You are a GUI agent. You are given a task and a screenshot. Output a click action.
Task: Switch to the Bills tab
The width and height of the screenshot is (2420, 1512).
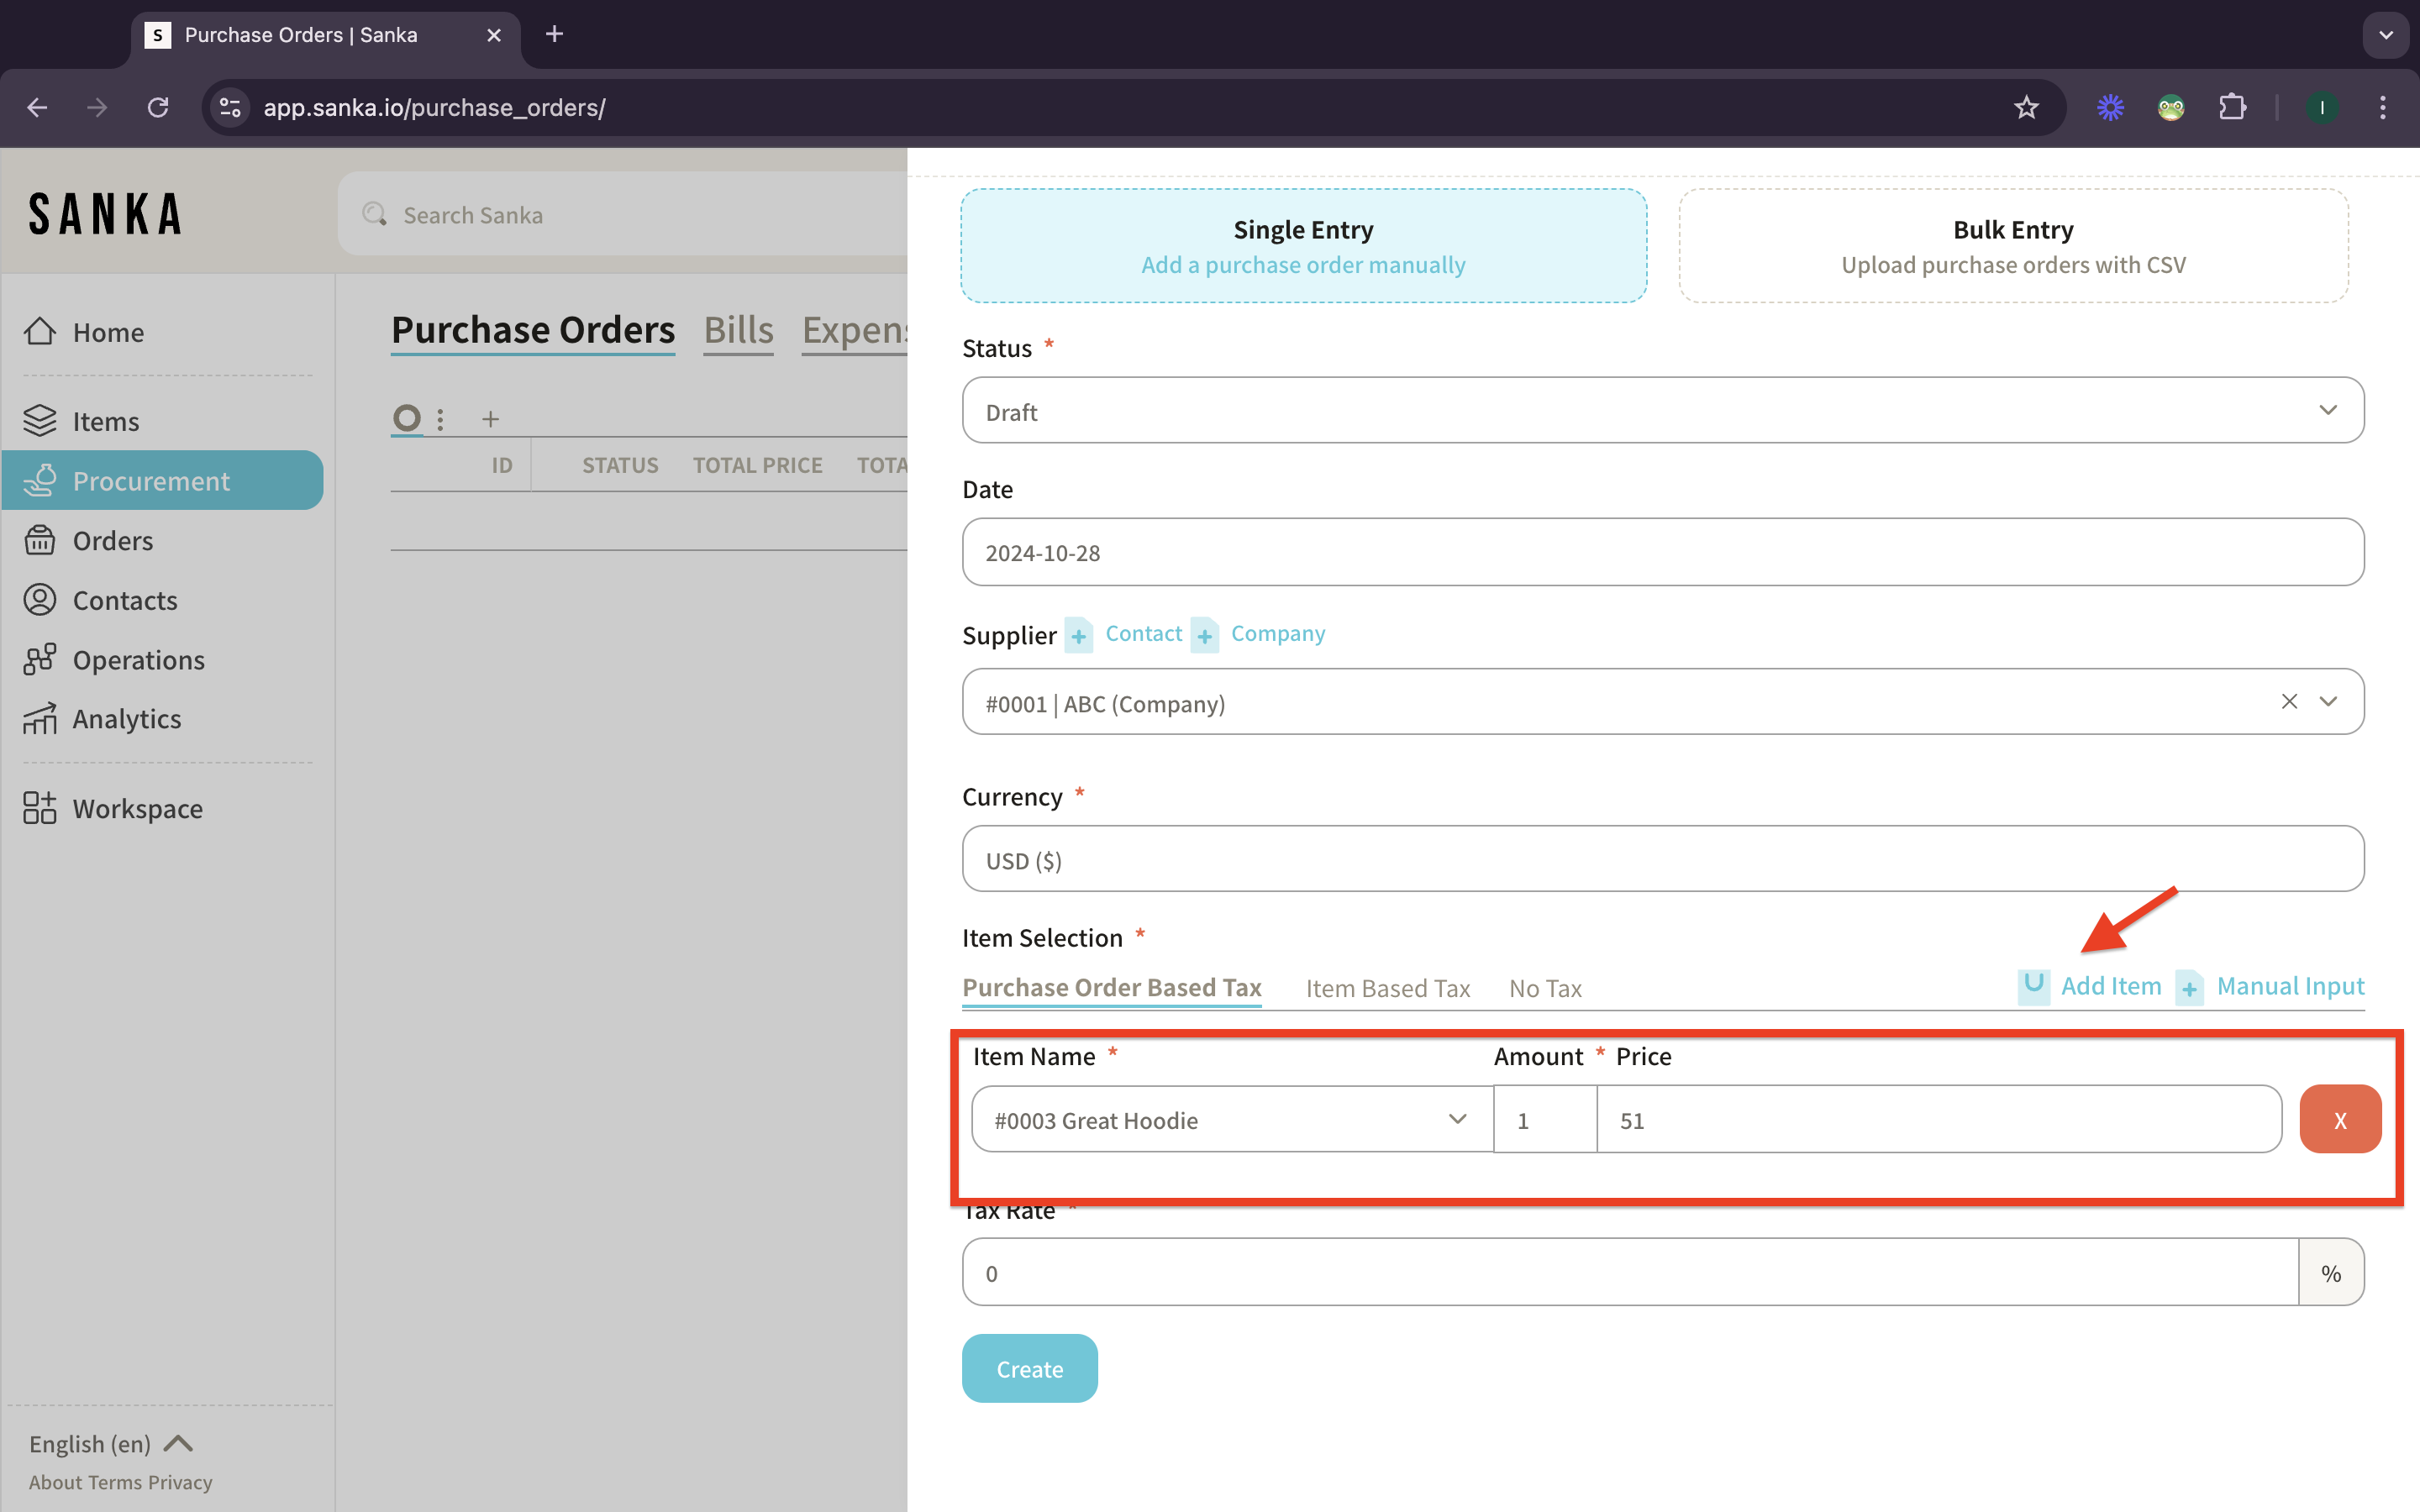738,330
